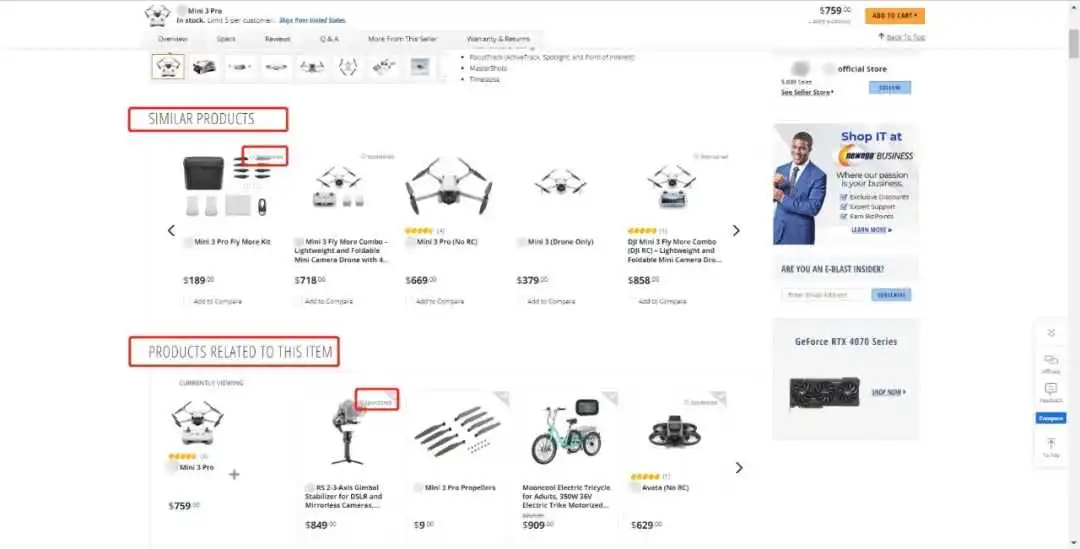Image resolution: width=1080 pixels, height=549 pixels.
Task: Click Learn More on Newegg Business ad
Action: click(871, 230)
